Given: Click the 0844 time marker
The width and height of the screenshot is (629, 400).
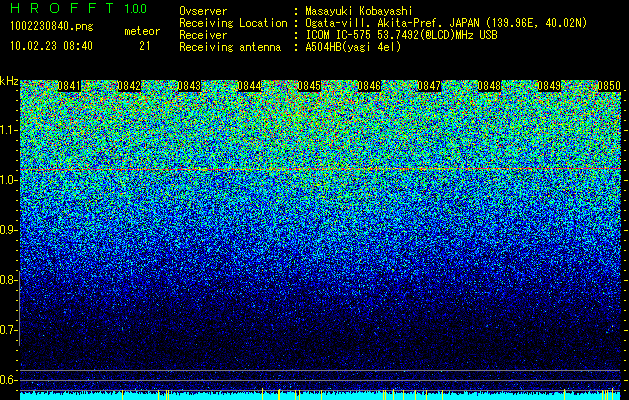Looking at the screenshot, I should point(249,86).
